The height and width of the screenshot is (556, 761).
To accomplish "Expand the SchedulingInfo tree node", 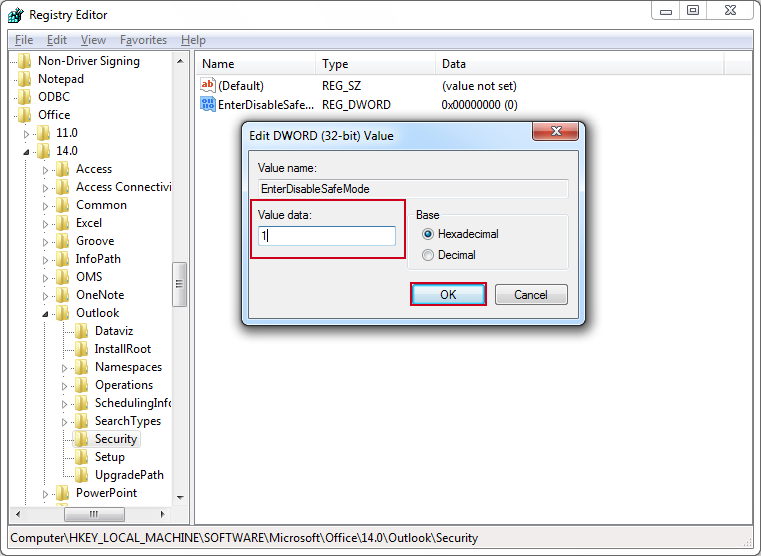I will tap(65, 404).
